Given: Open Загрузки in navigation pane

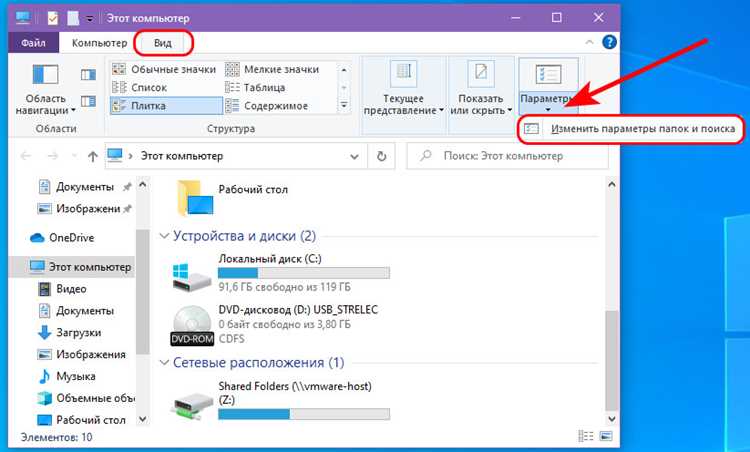Looking at the screenshot, I should tap(69, 332).
